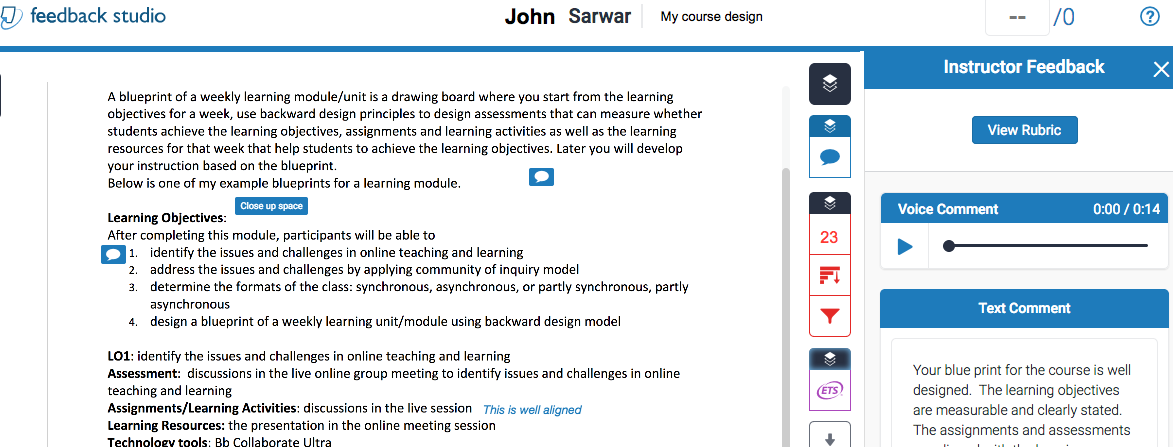Click the 'This is well aligned' inline comment

(x=532, y=410)
